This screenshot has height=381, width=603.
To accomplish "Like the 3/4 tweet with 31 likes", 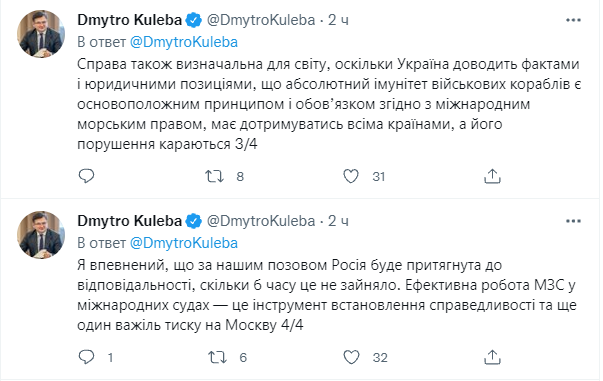I will (351, 176).
